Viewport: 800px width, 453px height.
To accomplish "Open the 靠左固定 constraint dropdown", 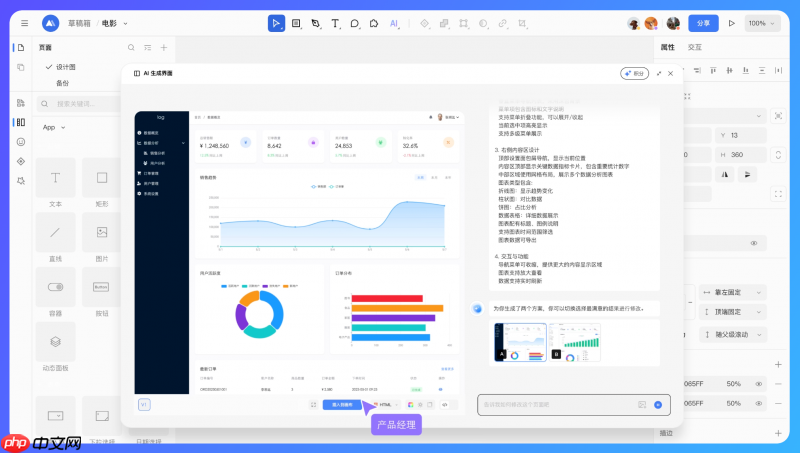I will click(x=732, y=292).
